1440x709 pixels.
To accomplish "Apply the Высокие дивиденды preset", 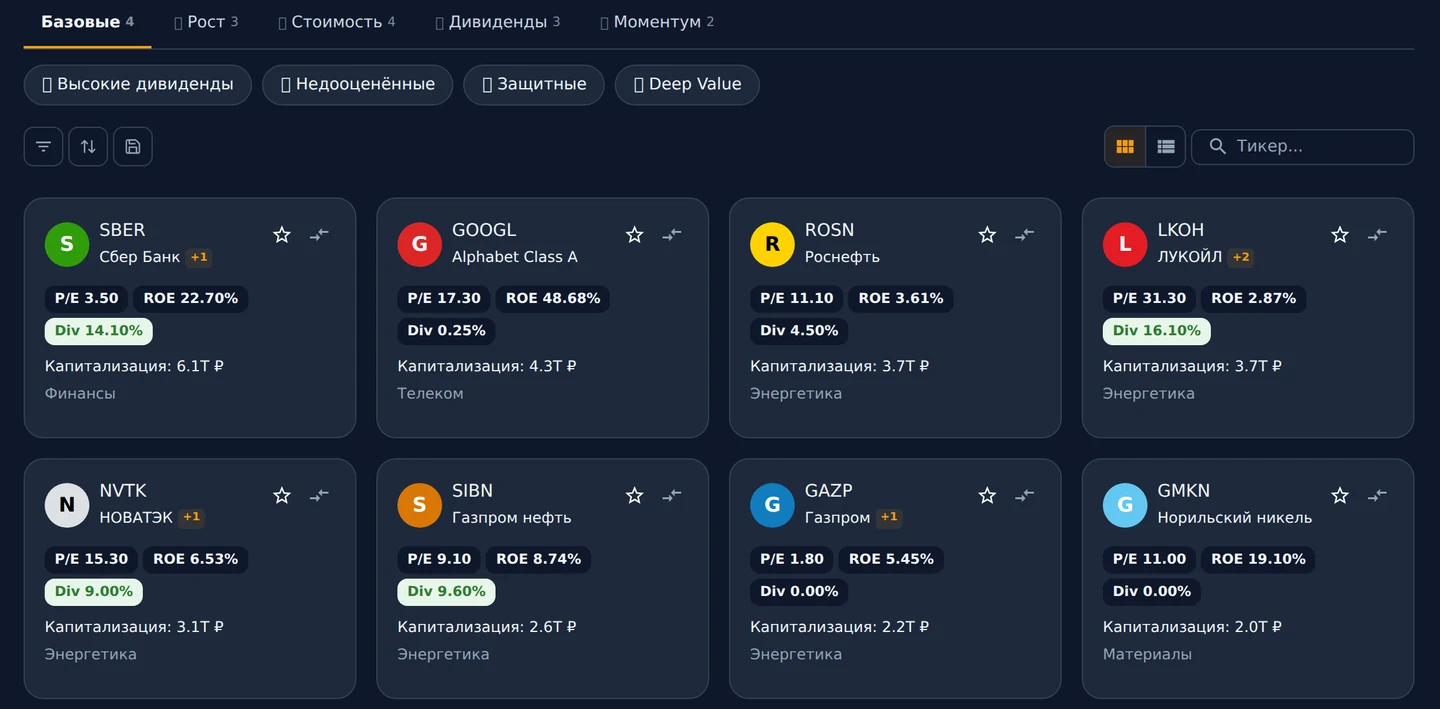I will pyautogui.click(x=138, y=85).
